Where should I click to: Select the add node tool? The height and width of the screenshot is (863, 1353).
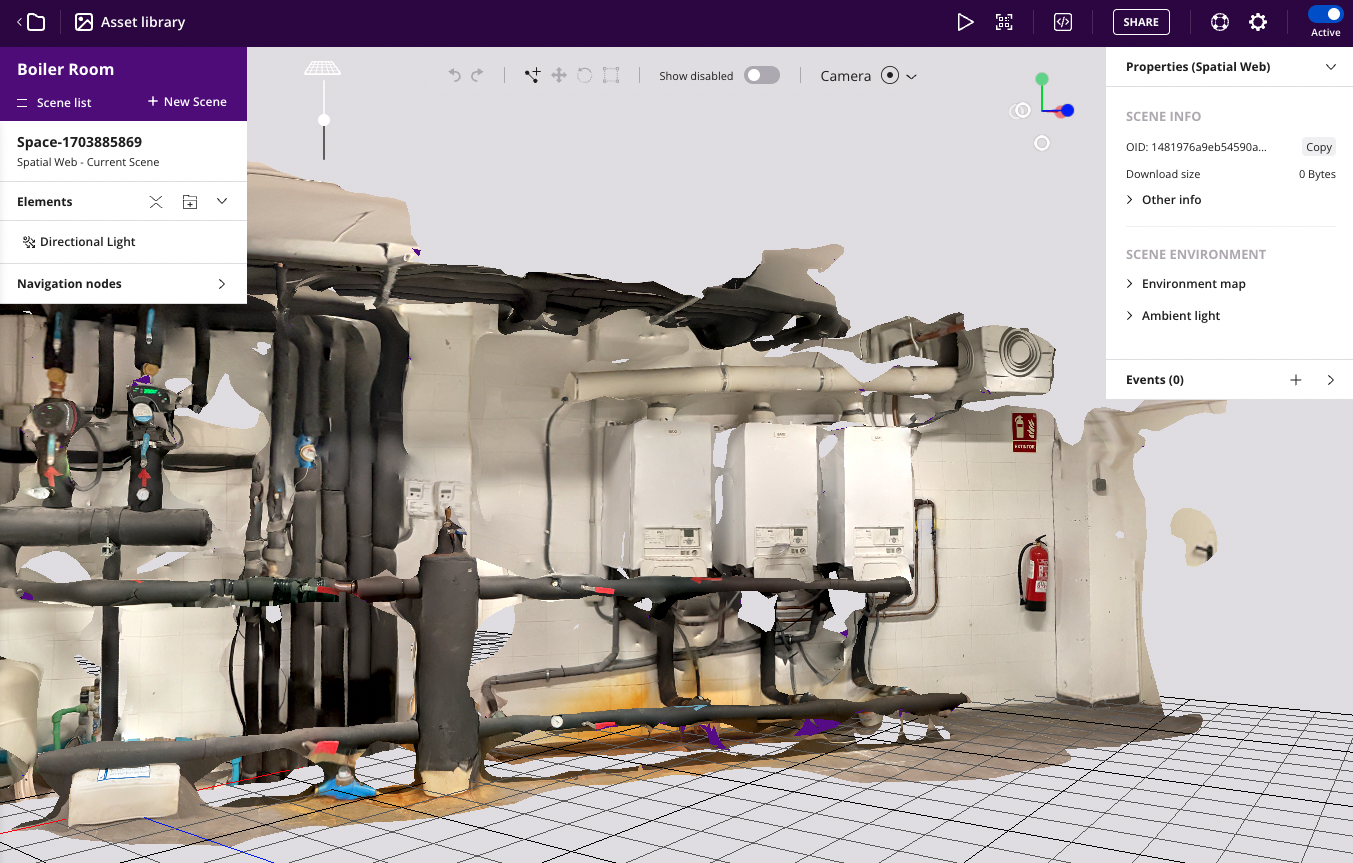[x=533, y=75]
